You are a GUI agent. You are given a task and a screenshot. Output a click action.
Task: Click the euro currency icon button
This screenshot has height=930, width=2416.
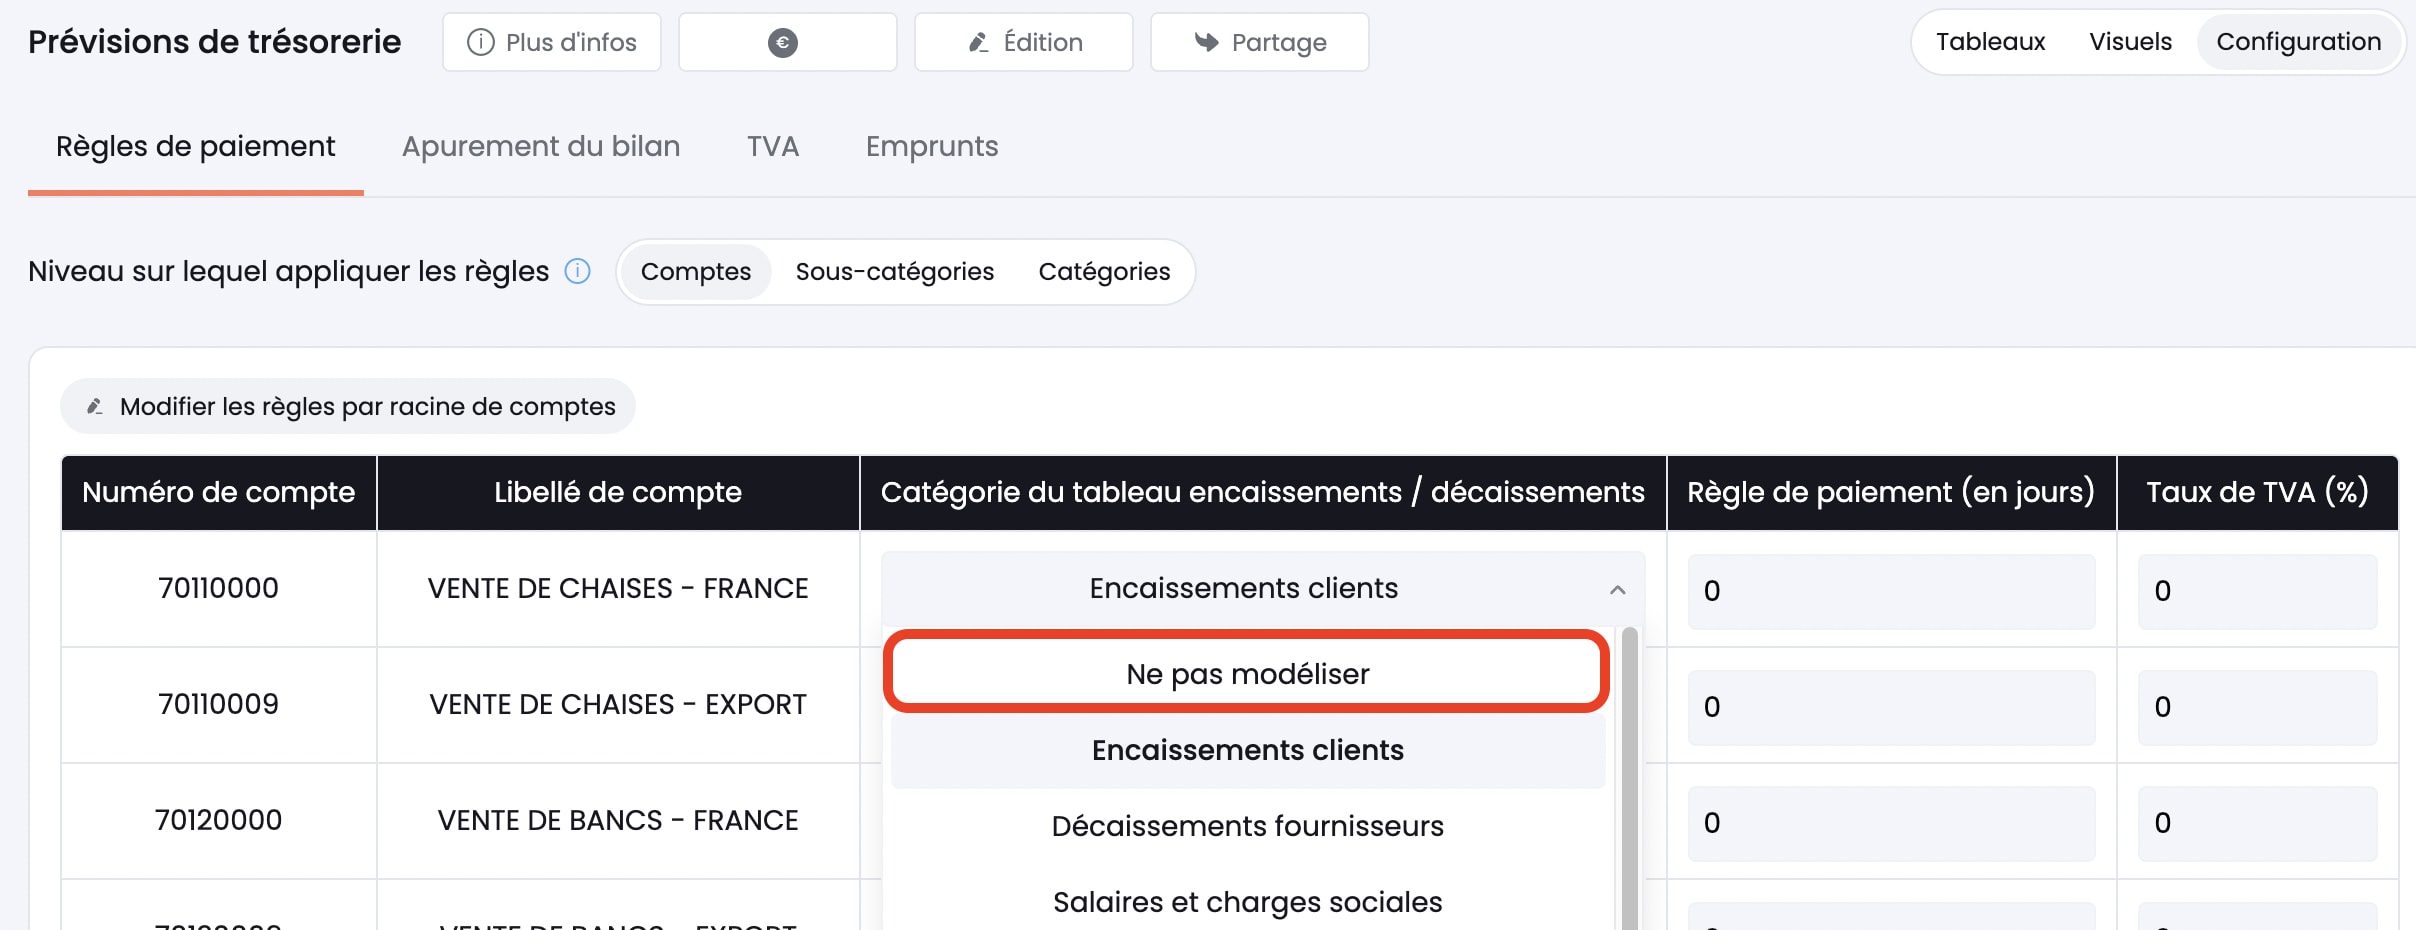click(x=786, y=42)
